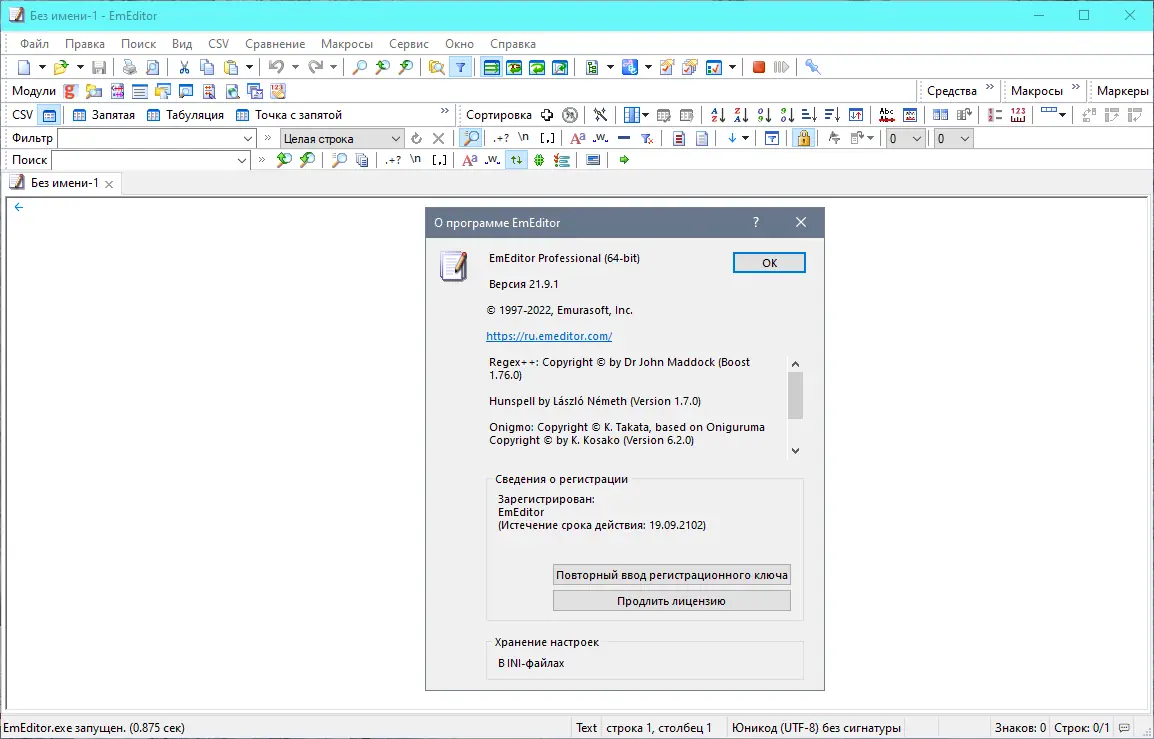1154x739 pixels.
Task: Toggle regular expression '.+?' in Фильтр bar
Action: (x=501, y=138)
